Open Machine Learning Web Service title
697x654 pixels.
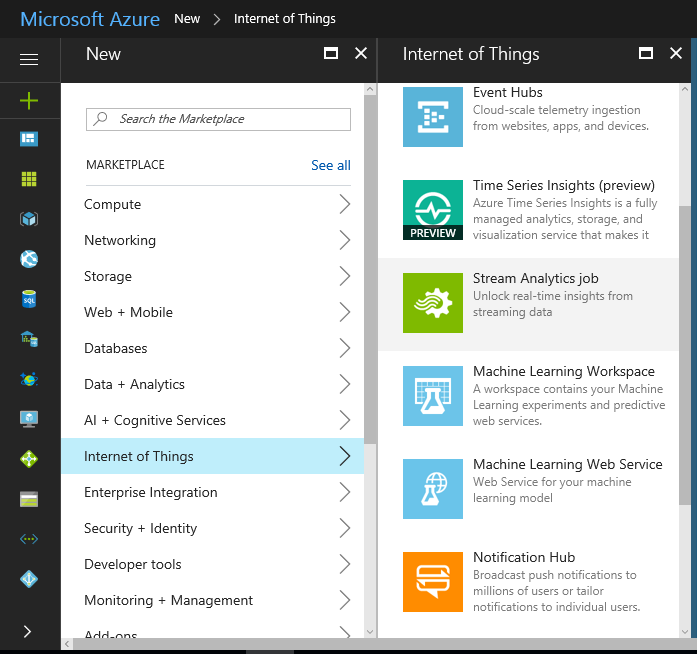(568, 464)
